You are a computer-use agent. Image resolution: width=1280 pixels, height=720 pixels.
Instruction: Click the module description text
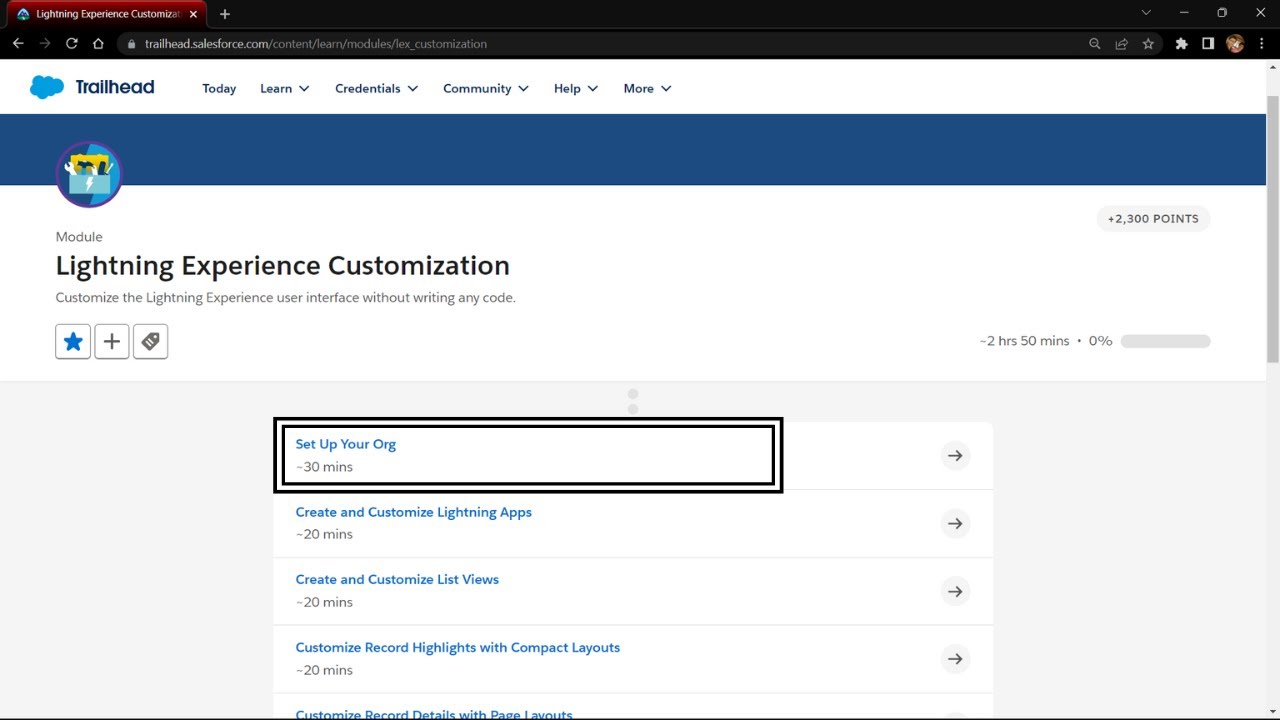click(x=286, y=297)
